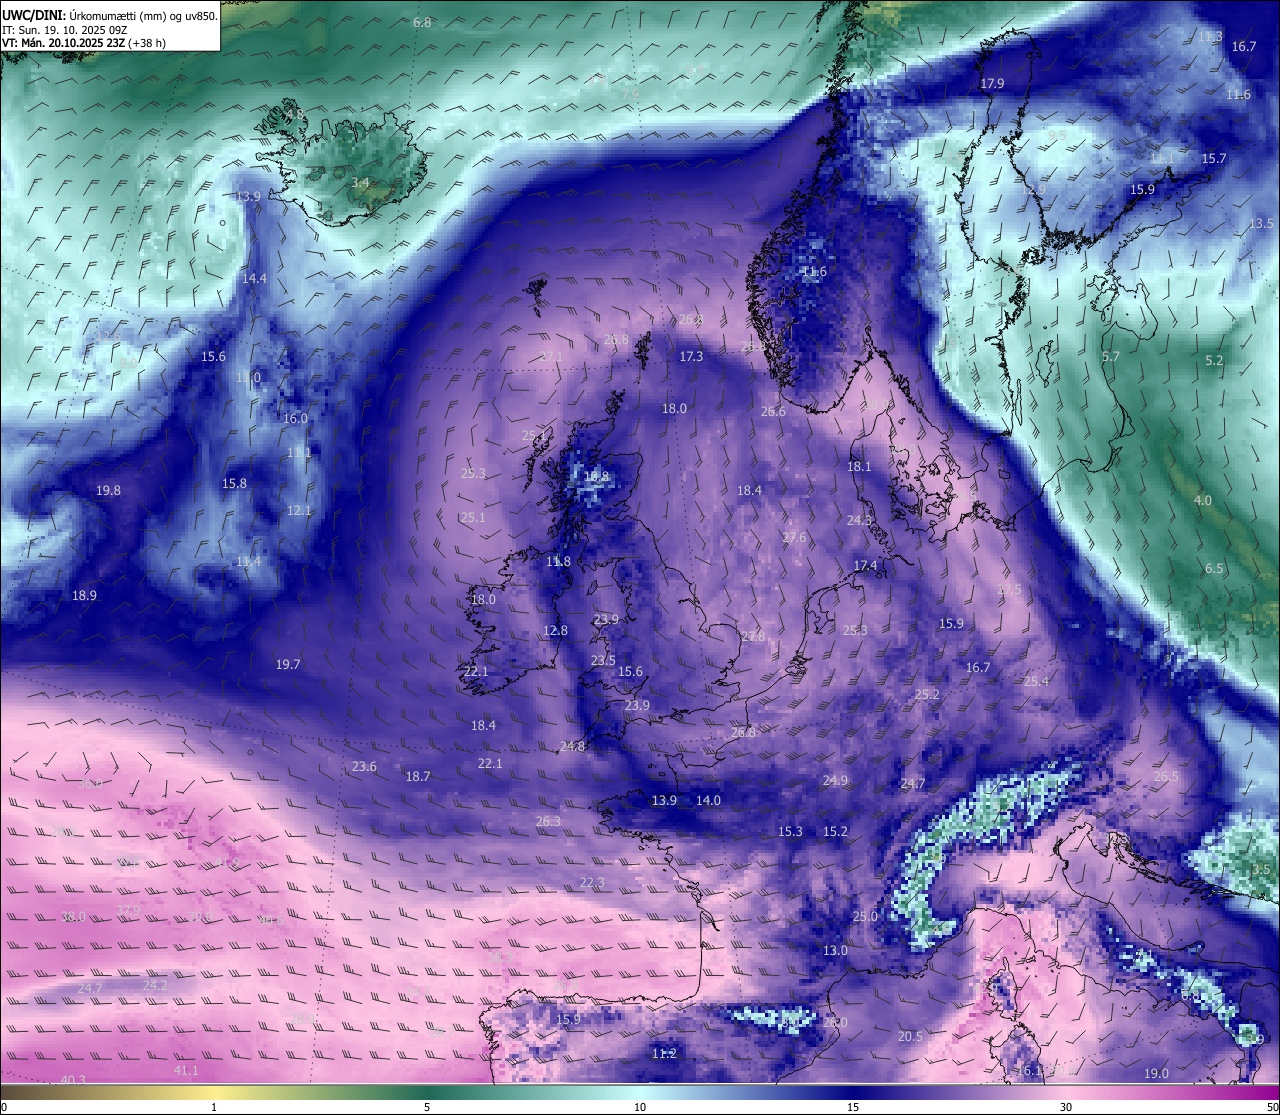Click the 12.8 value in the Irish Sea
The image size is (1280, 1115).
pos(555,631)
